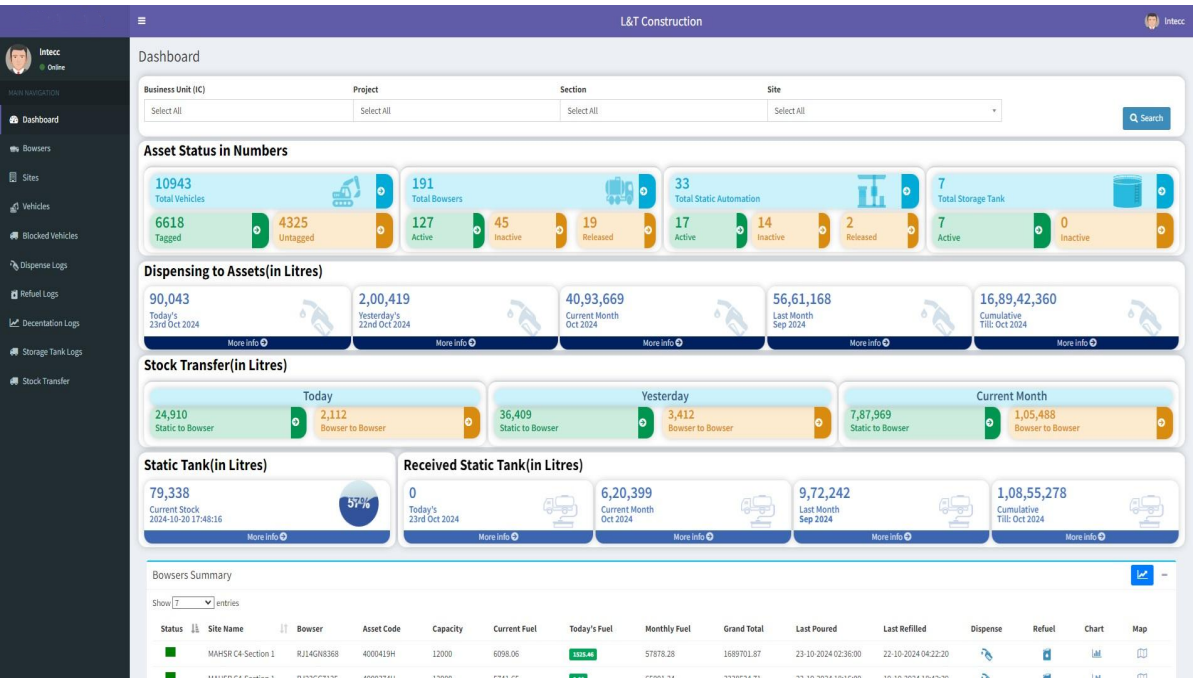Click More info under Today's 0 received
Image resolution: width=1196 pixels, height=678 pixels.
[498, 537]
